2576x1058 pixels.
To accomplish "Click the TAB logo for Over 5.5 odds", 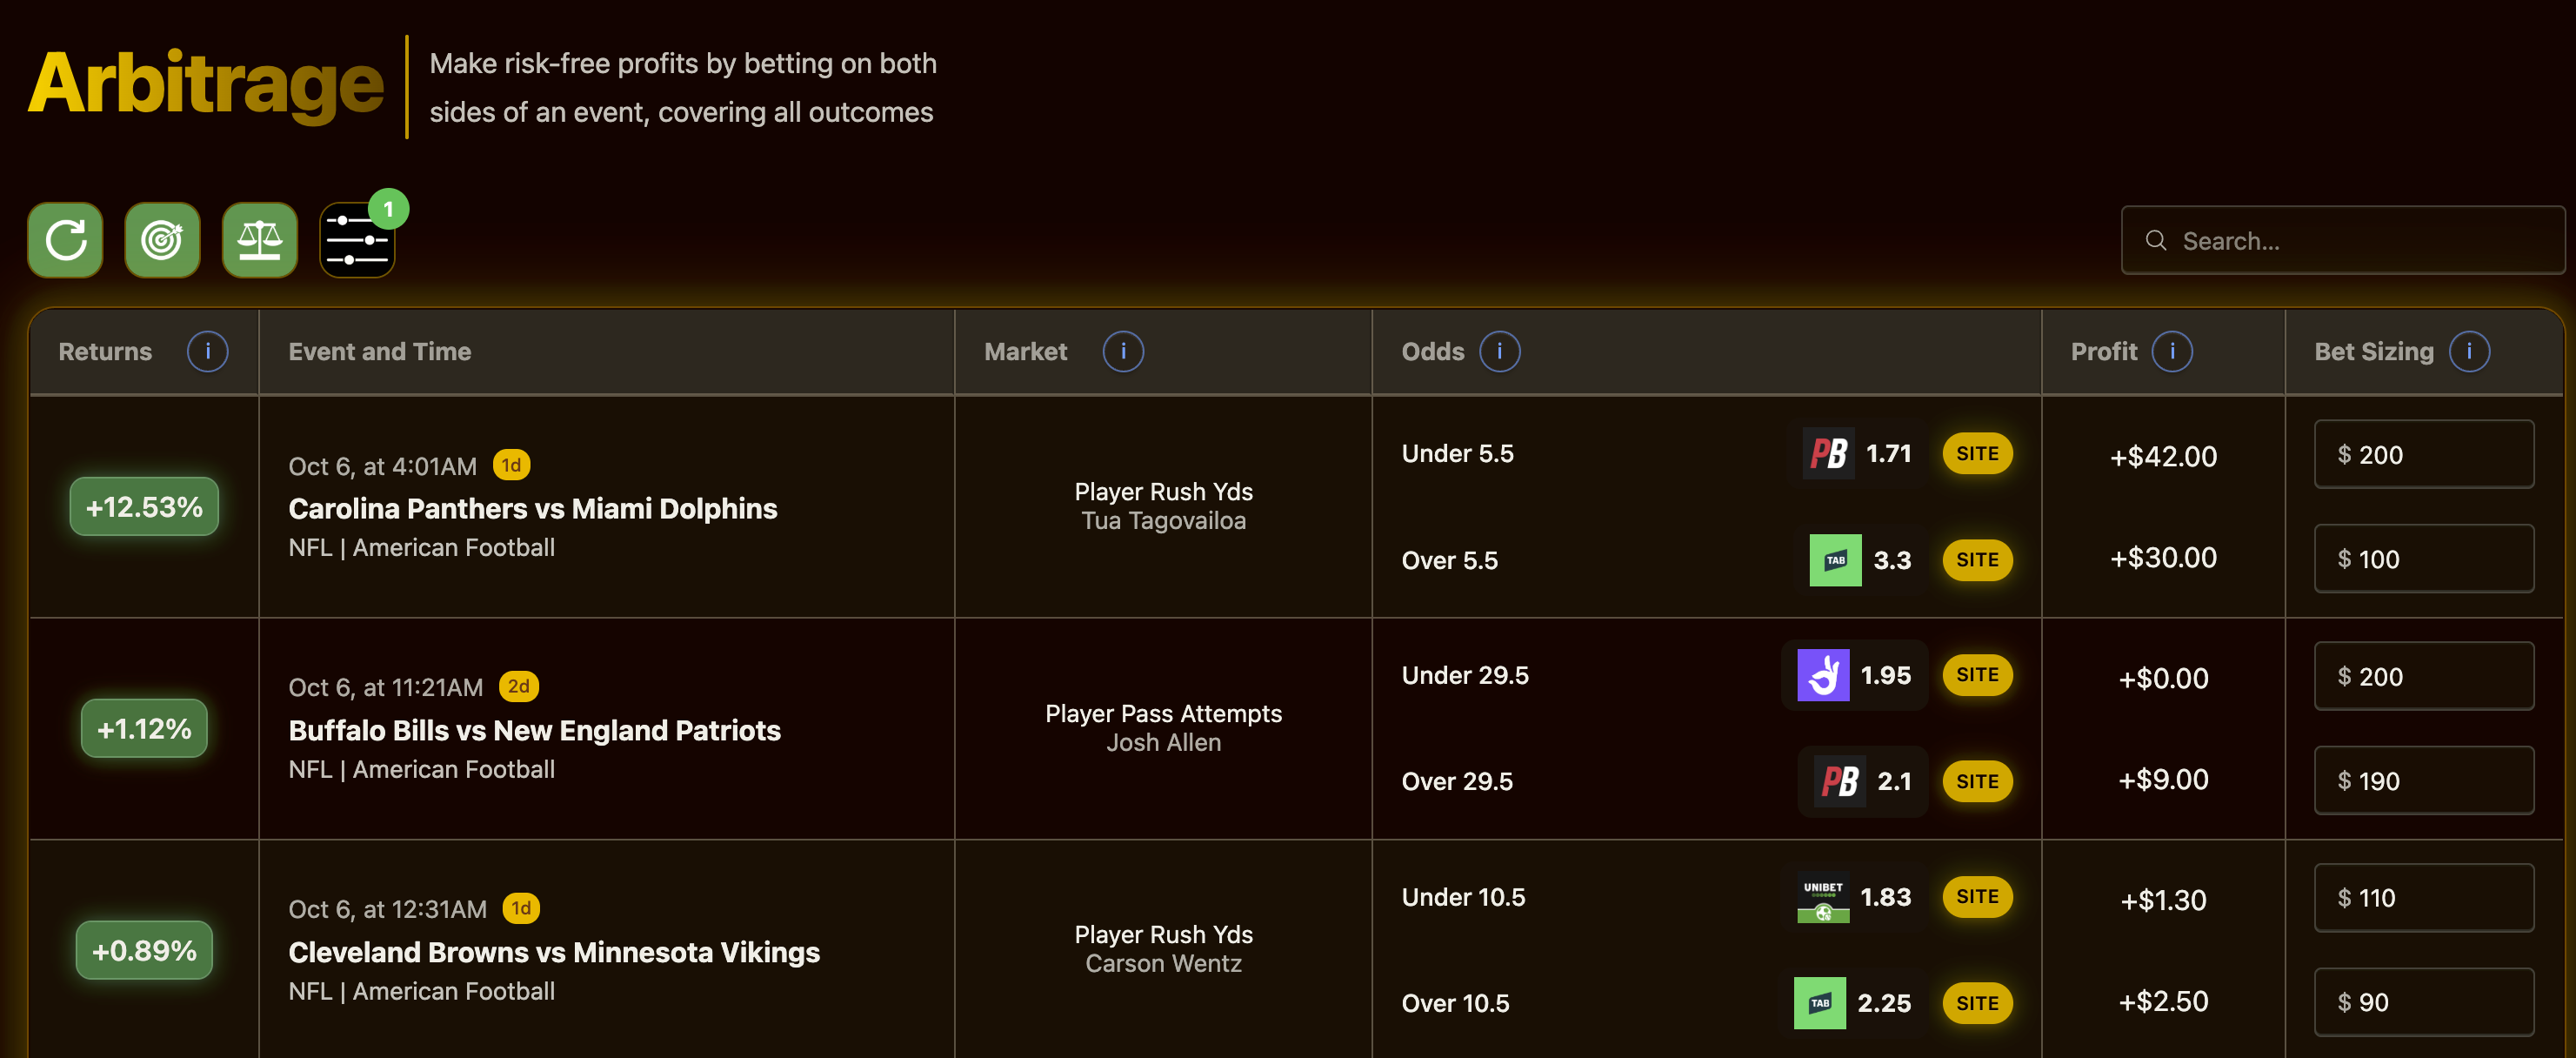I will pyautogui.click(x=1835, y=560).
